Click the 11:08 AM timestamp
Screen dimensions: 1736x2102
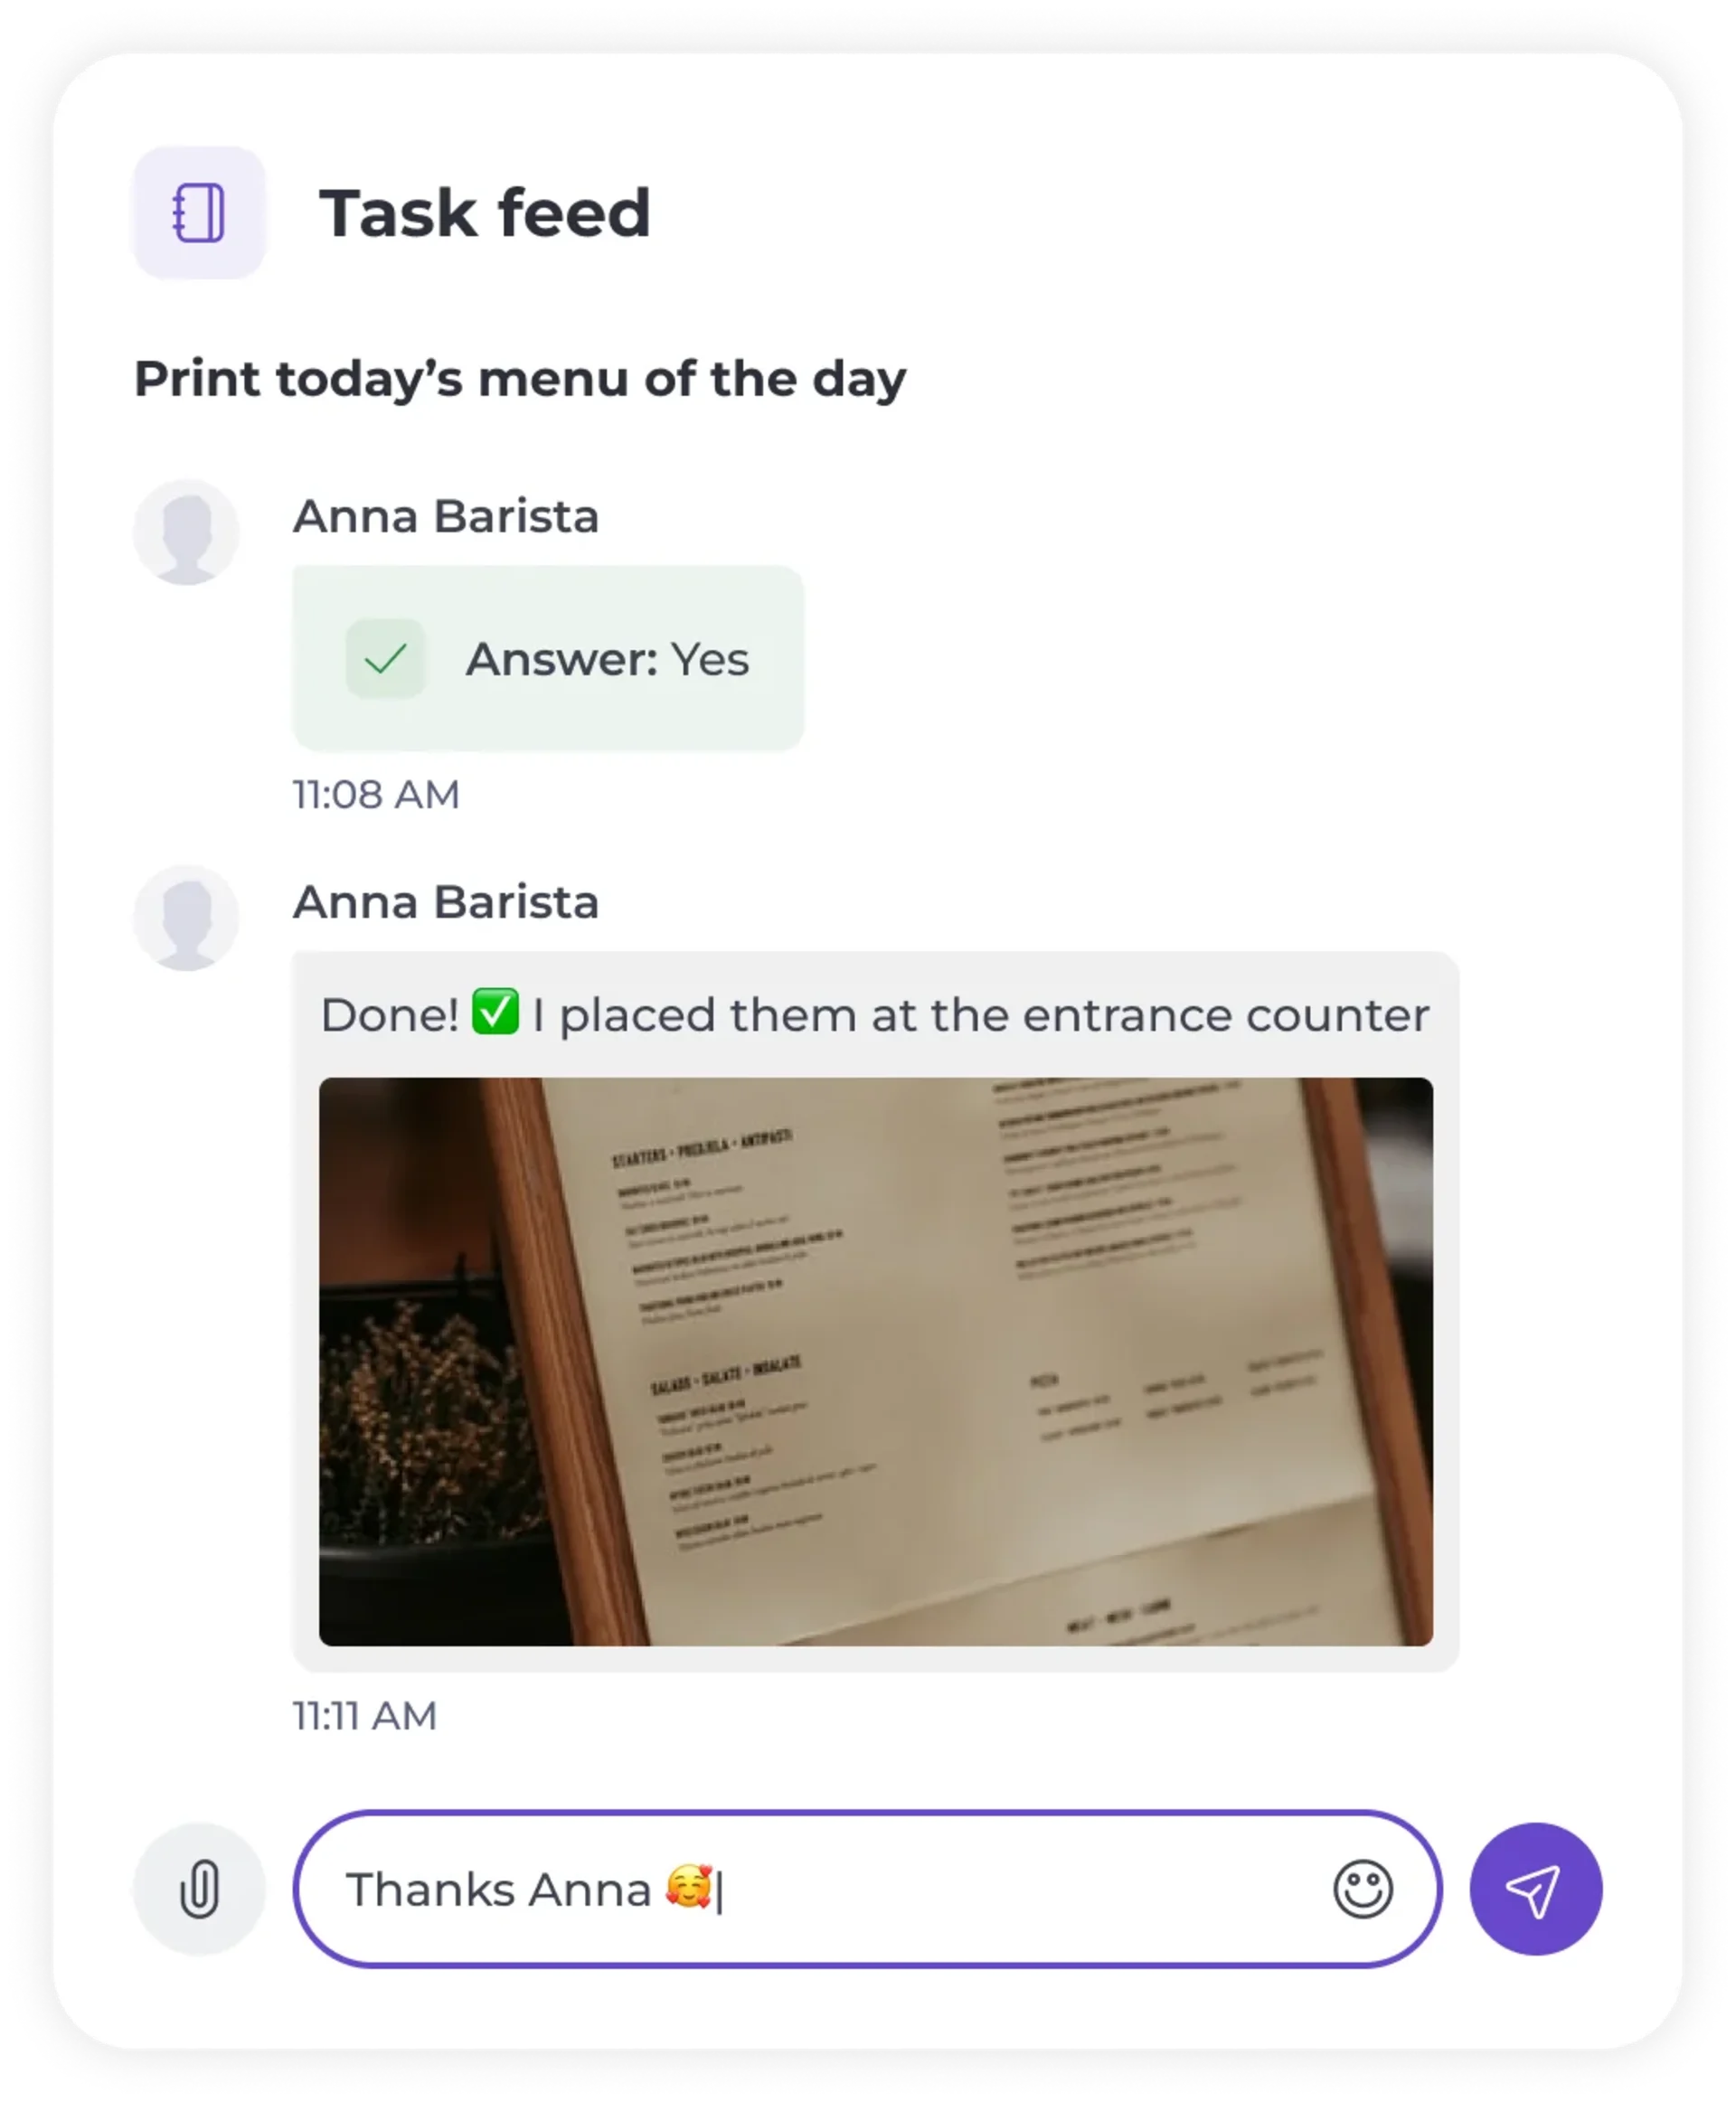point(376,795)
